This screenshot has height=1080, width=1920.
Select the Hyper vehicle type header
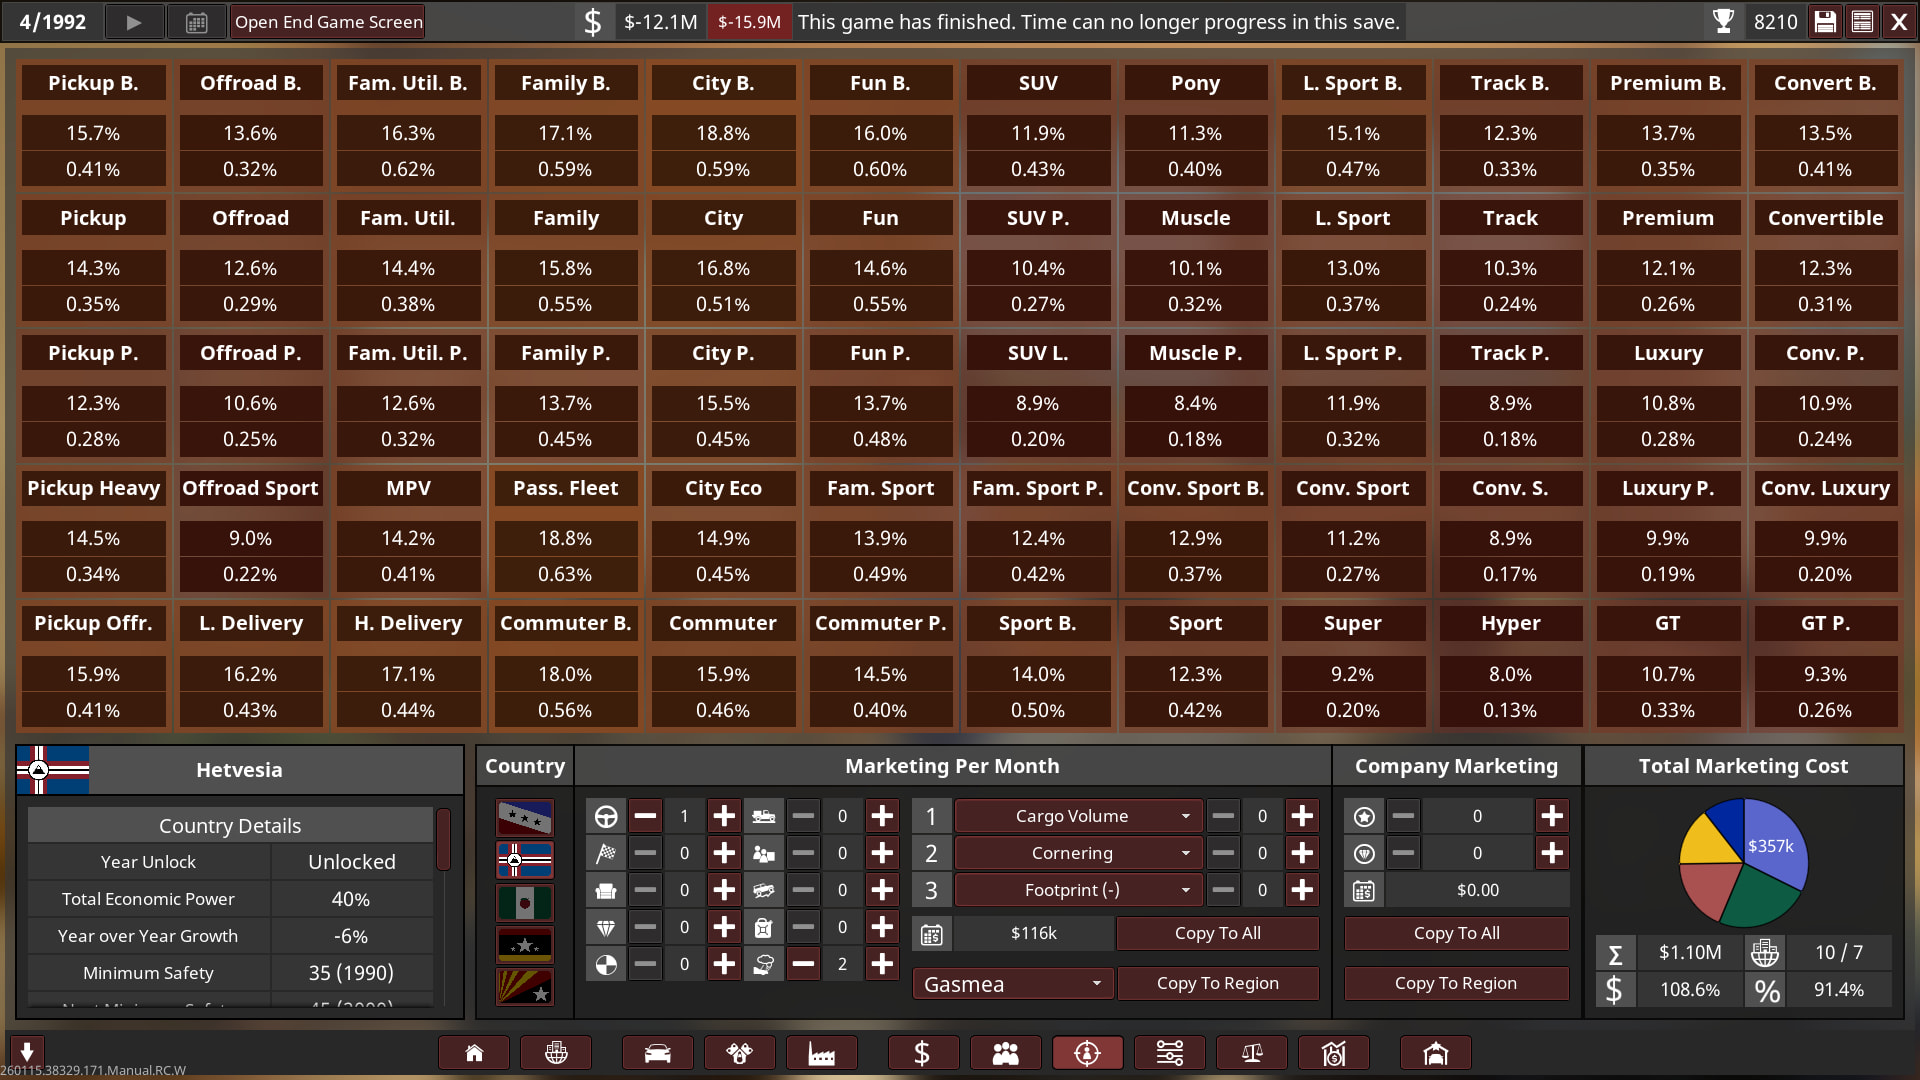tap(1510, 623)
